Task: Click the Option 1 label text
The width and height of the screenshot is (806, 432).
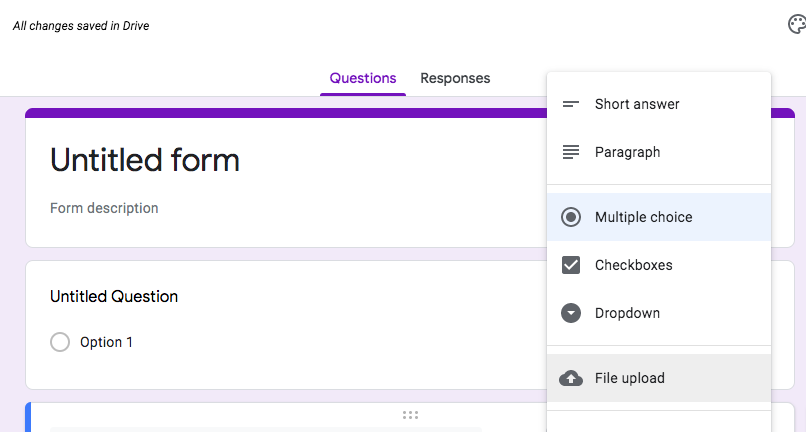Action: point(106,343)
